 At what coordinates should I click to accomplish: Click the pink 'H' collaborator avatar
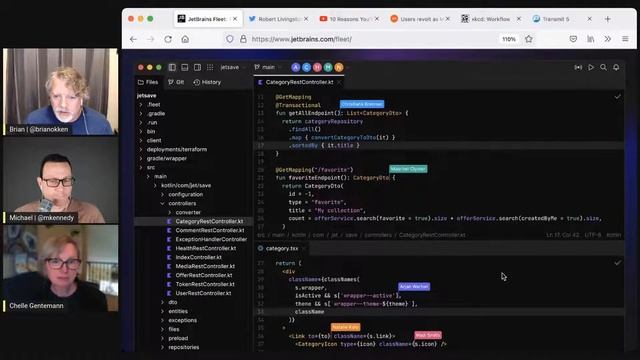click(x=317, y=67)
